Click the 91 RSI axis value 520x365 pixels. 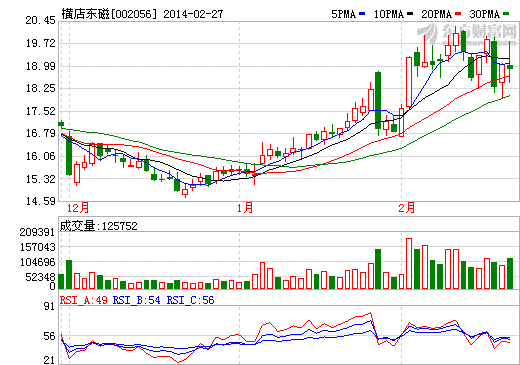[x=49, y=306]
